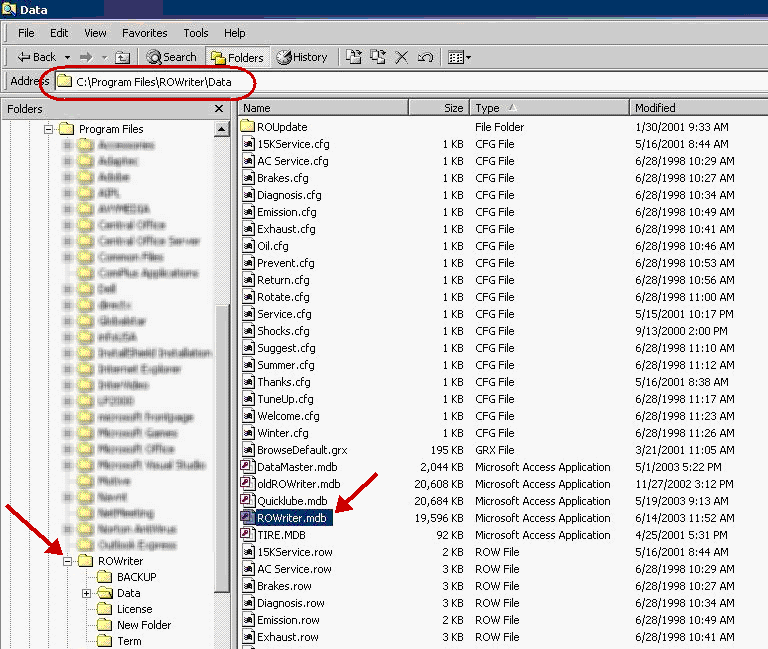Click the Back navigation arrow button
768x649 pixels.
[x=36, y=57]
